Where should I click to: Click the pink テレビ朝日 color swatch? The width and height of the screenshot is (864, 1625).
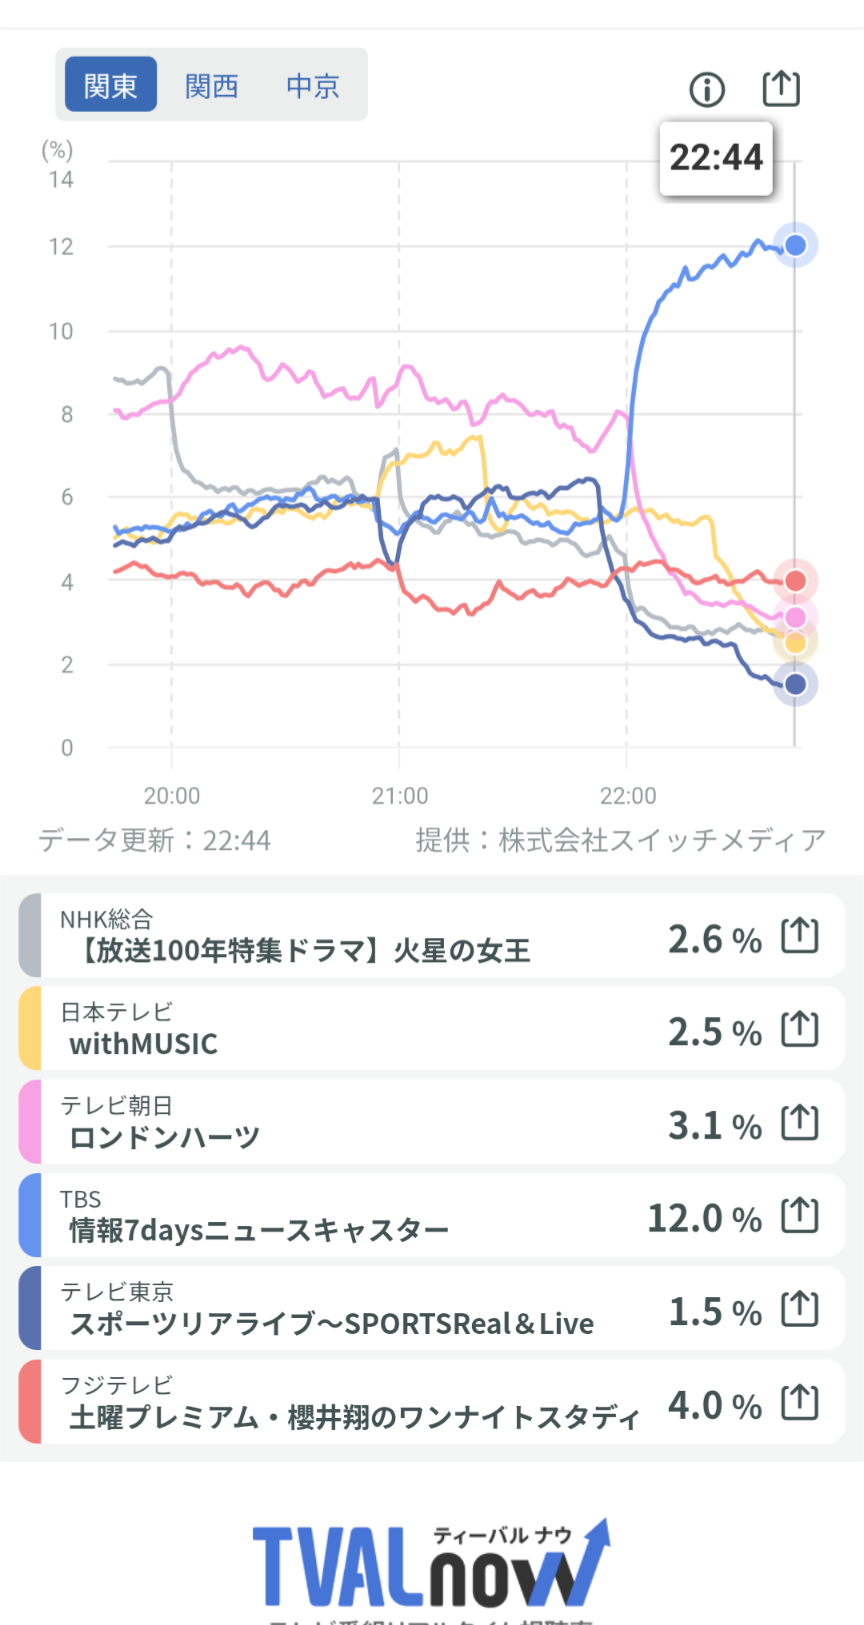[31, 1122]
